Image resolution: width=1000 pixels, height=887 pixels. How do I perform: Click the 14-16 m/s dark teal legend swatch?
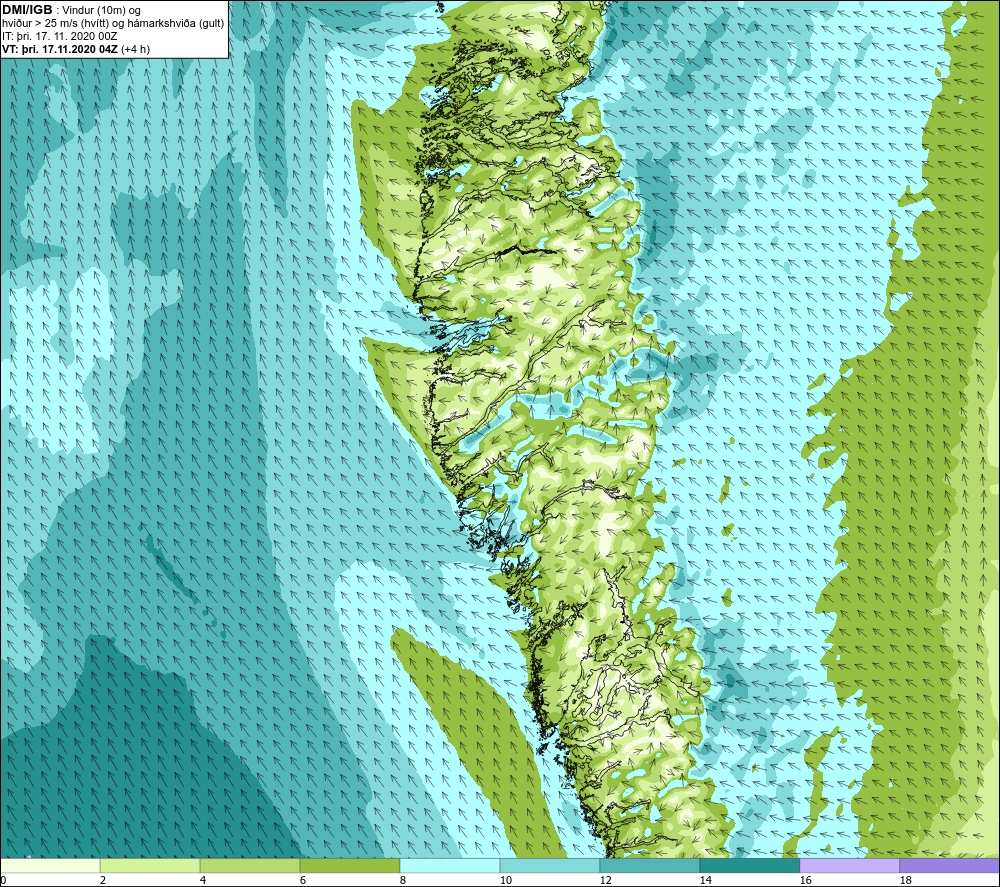click(749, 865)
